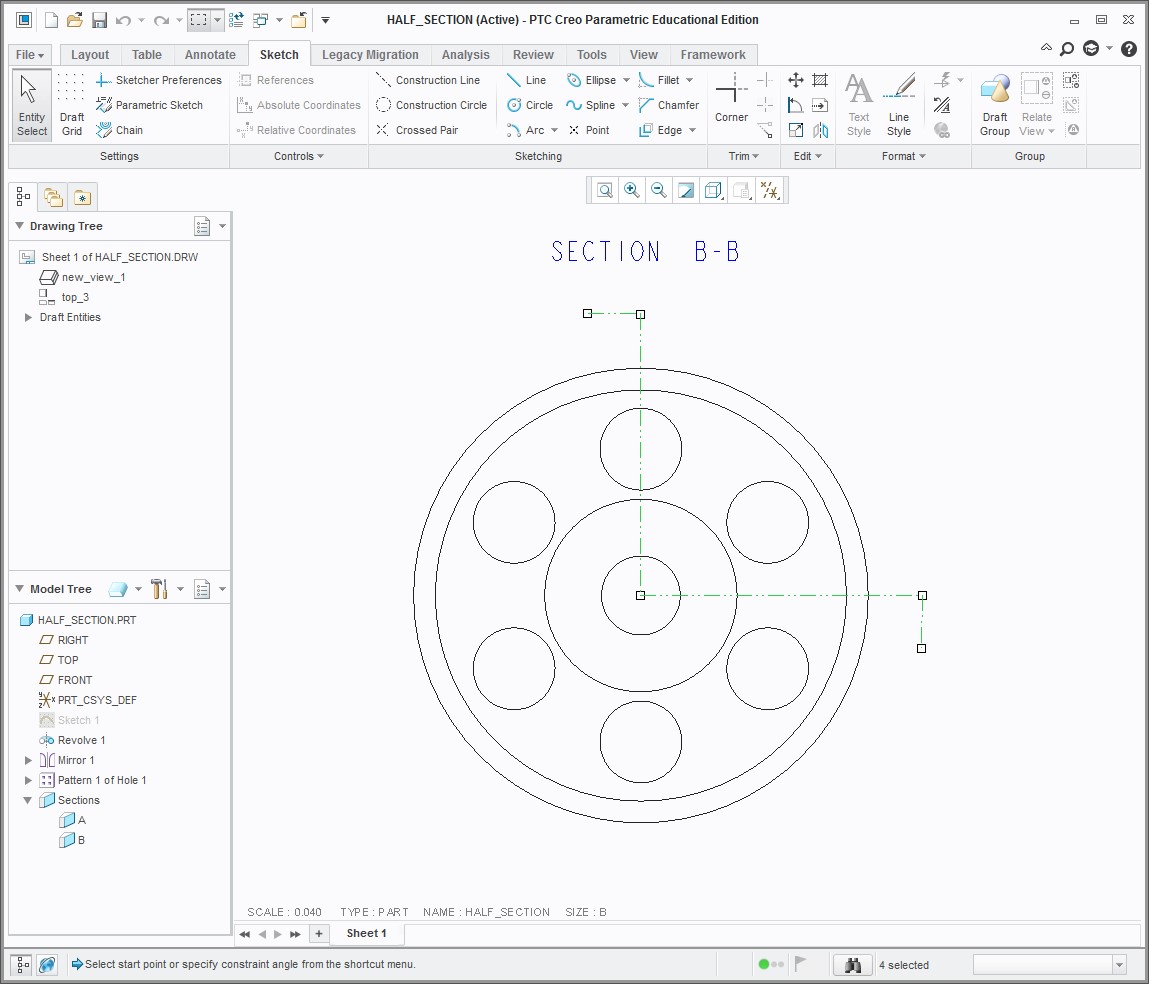Select Revolve 1 feature
Viewport: 1149px width, 984px height.
(73, 740)
